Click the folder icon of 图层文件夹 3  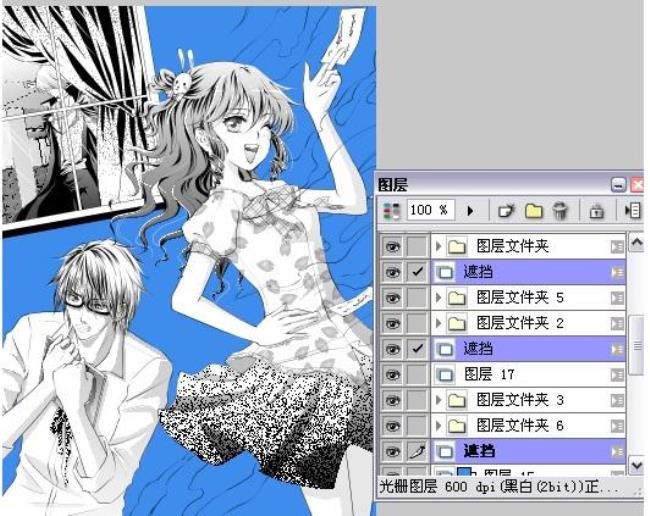coord(456,401)
